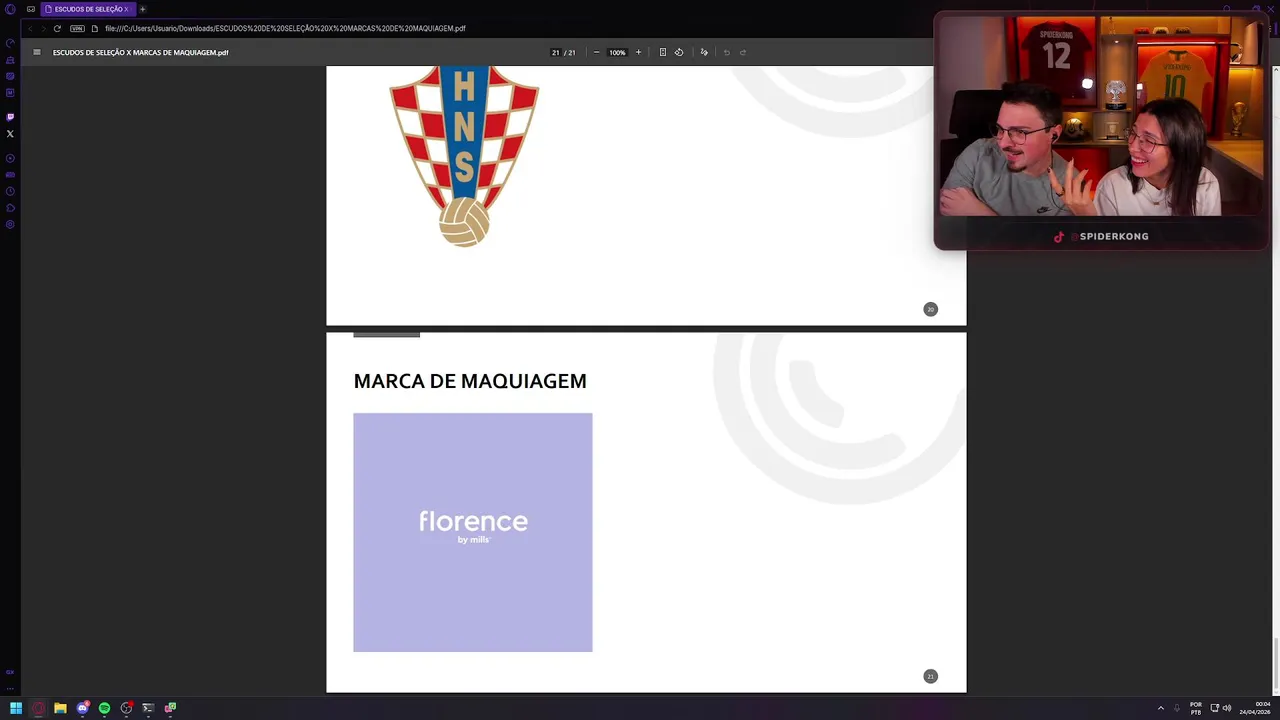Open the Twitch sidebar panel
Image resolution: width=1280 pixels, height=720 pixels.
[10, 116]
